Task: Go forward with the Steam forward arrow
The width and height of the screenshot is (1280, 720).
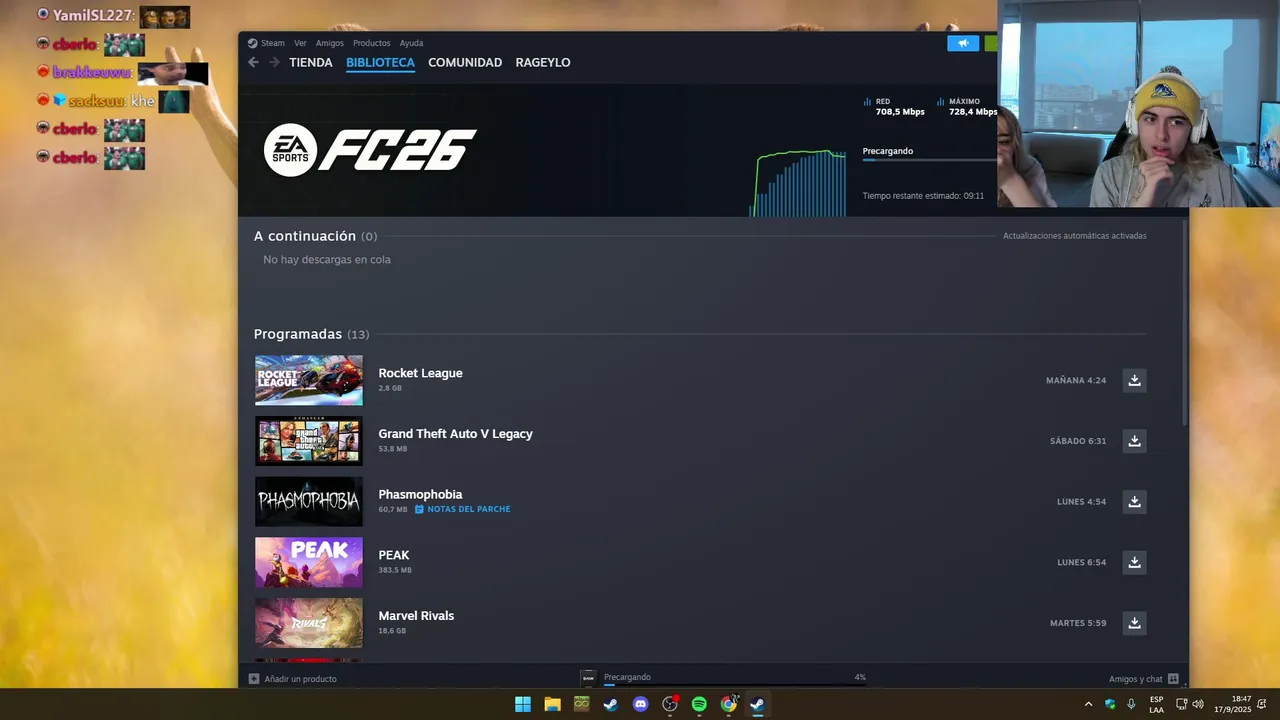Action: 274,62
